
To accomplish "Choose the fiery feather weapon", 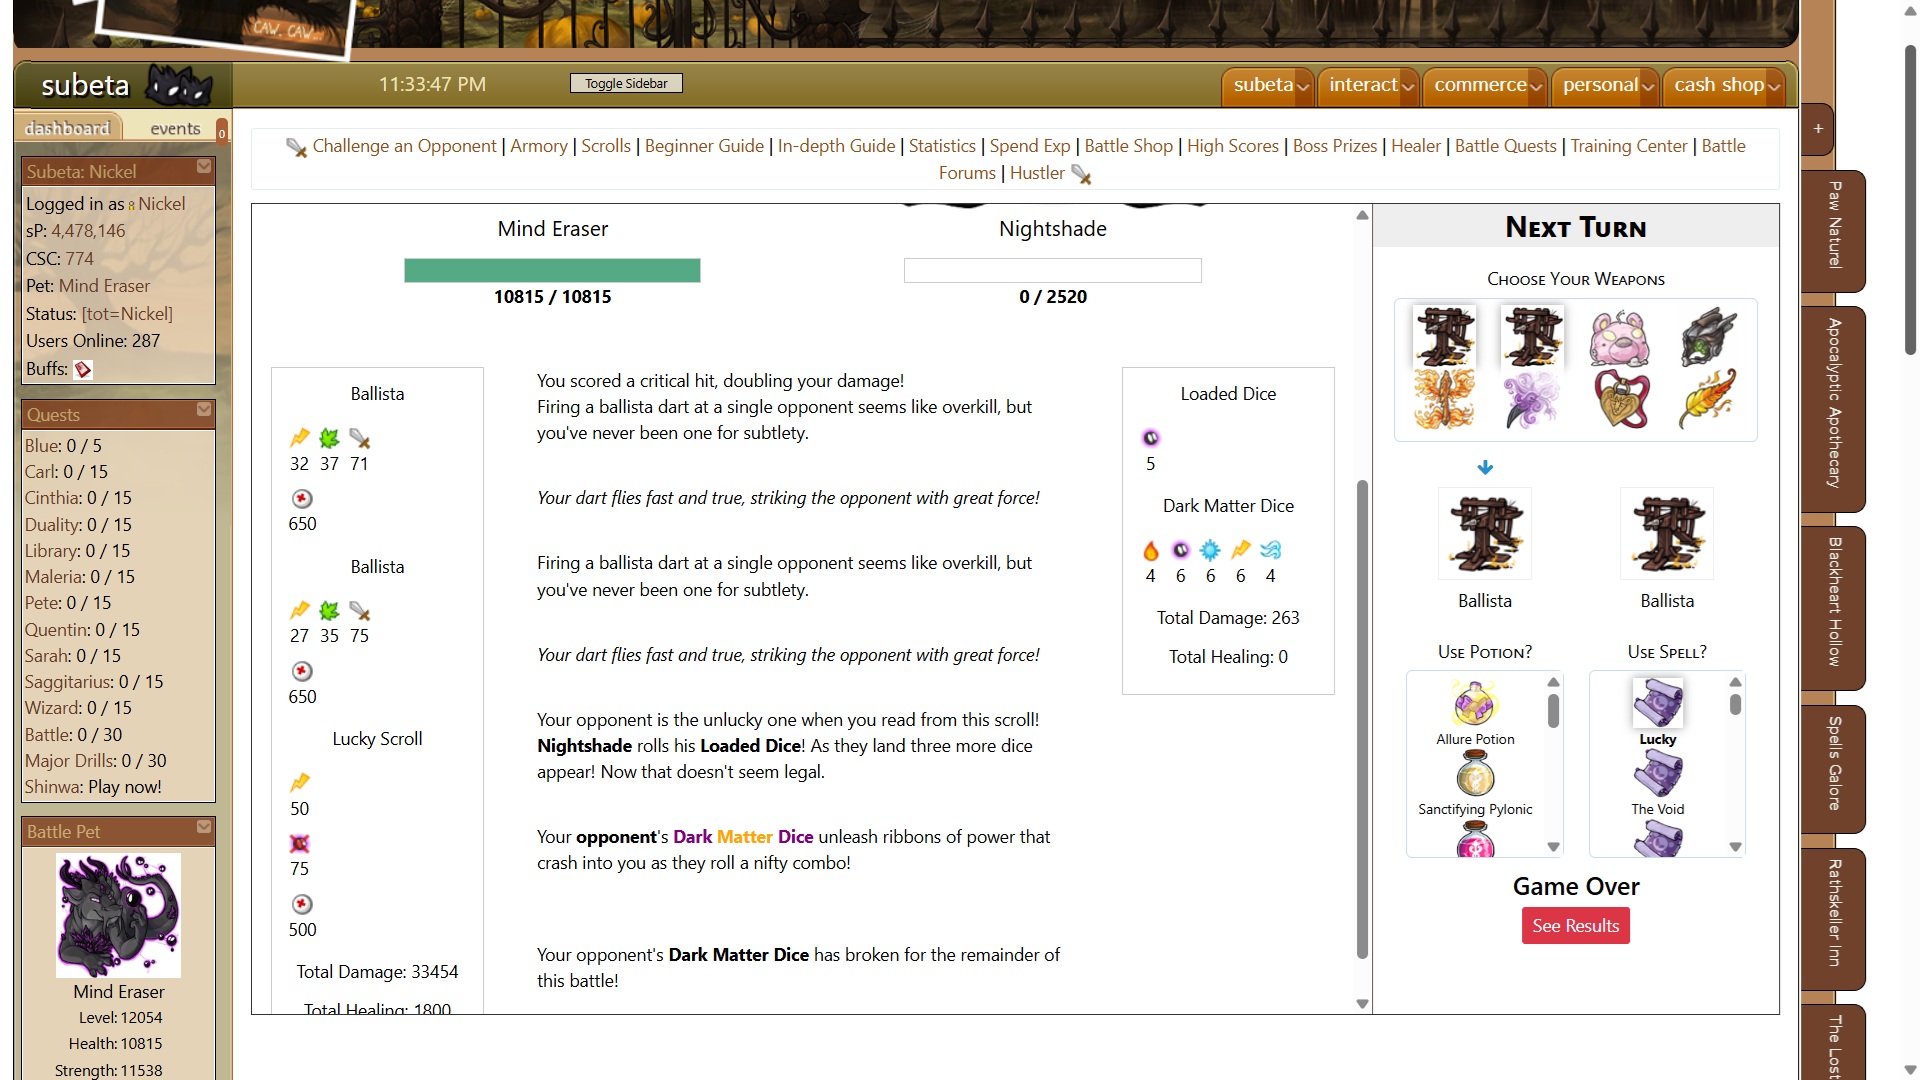I will (x=1708, y=398).
